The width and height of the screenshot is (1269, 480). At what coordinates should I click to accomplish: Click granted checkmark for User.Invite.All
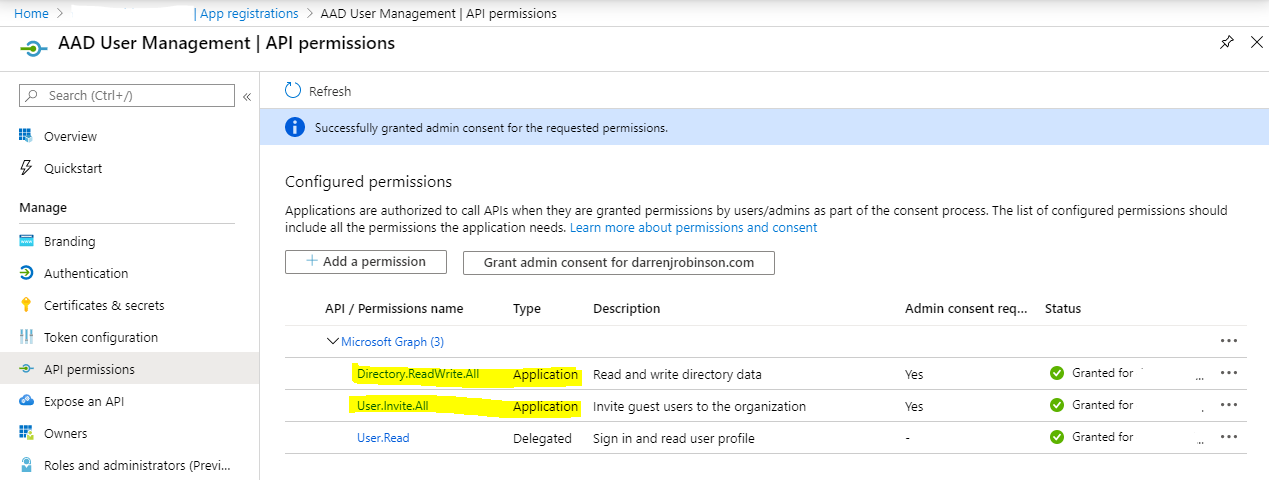click(x=1057, y=405)
